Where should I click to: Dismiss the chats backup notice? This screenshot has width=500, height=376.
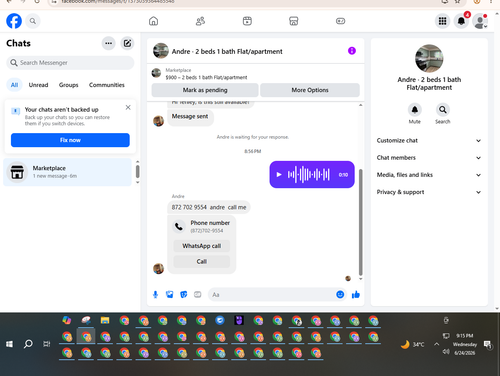pos(128,107)
